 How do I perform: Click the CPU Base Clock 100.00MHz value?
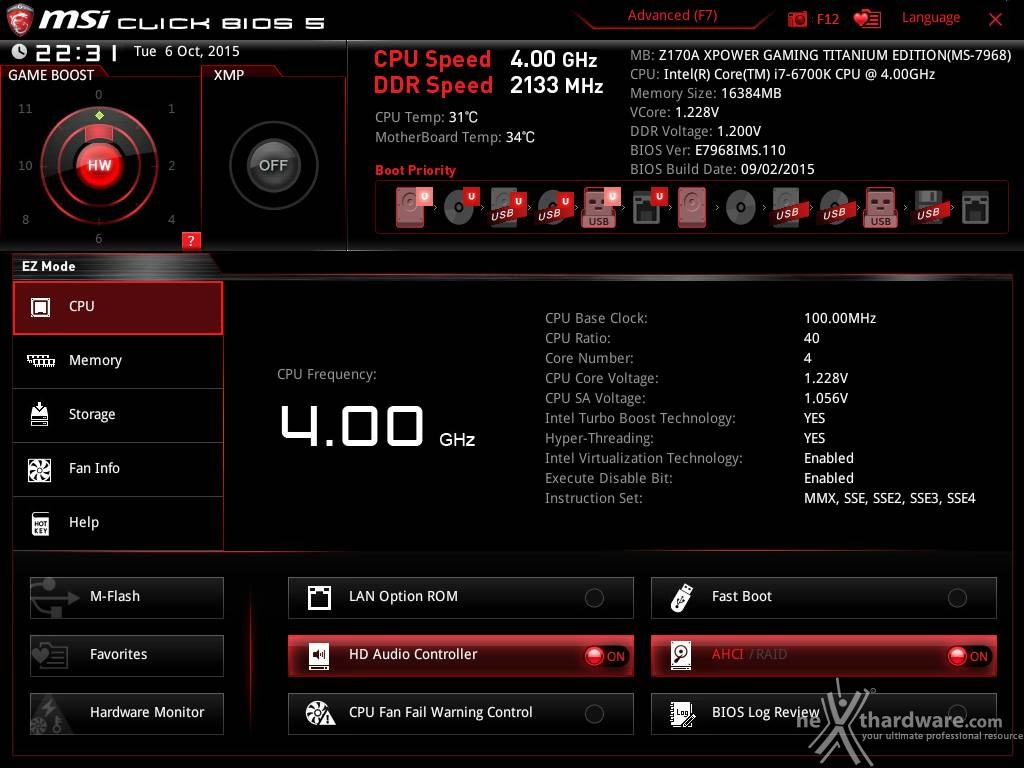[x=840, y=318]
